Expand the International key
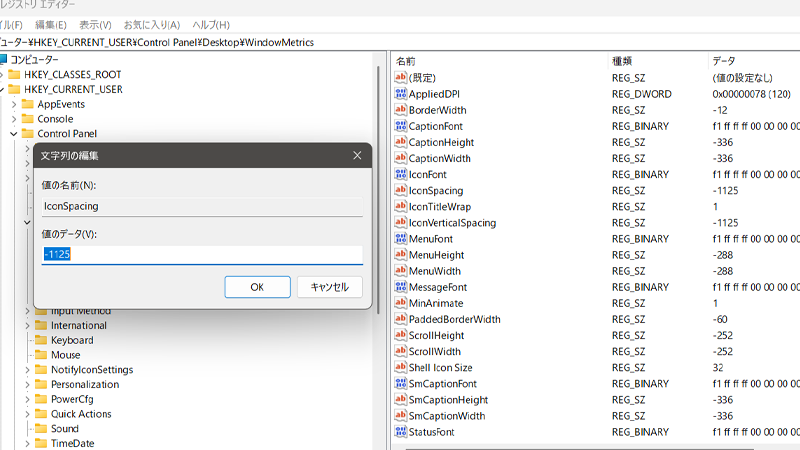Viewport: 800px width, 450px height. (x=27, y=326)
